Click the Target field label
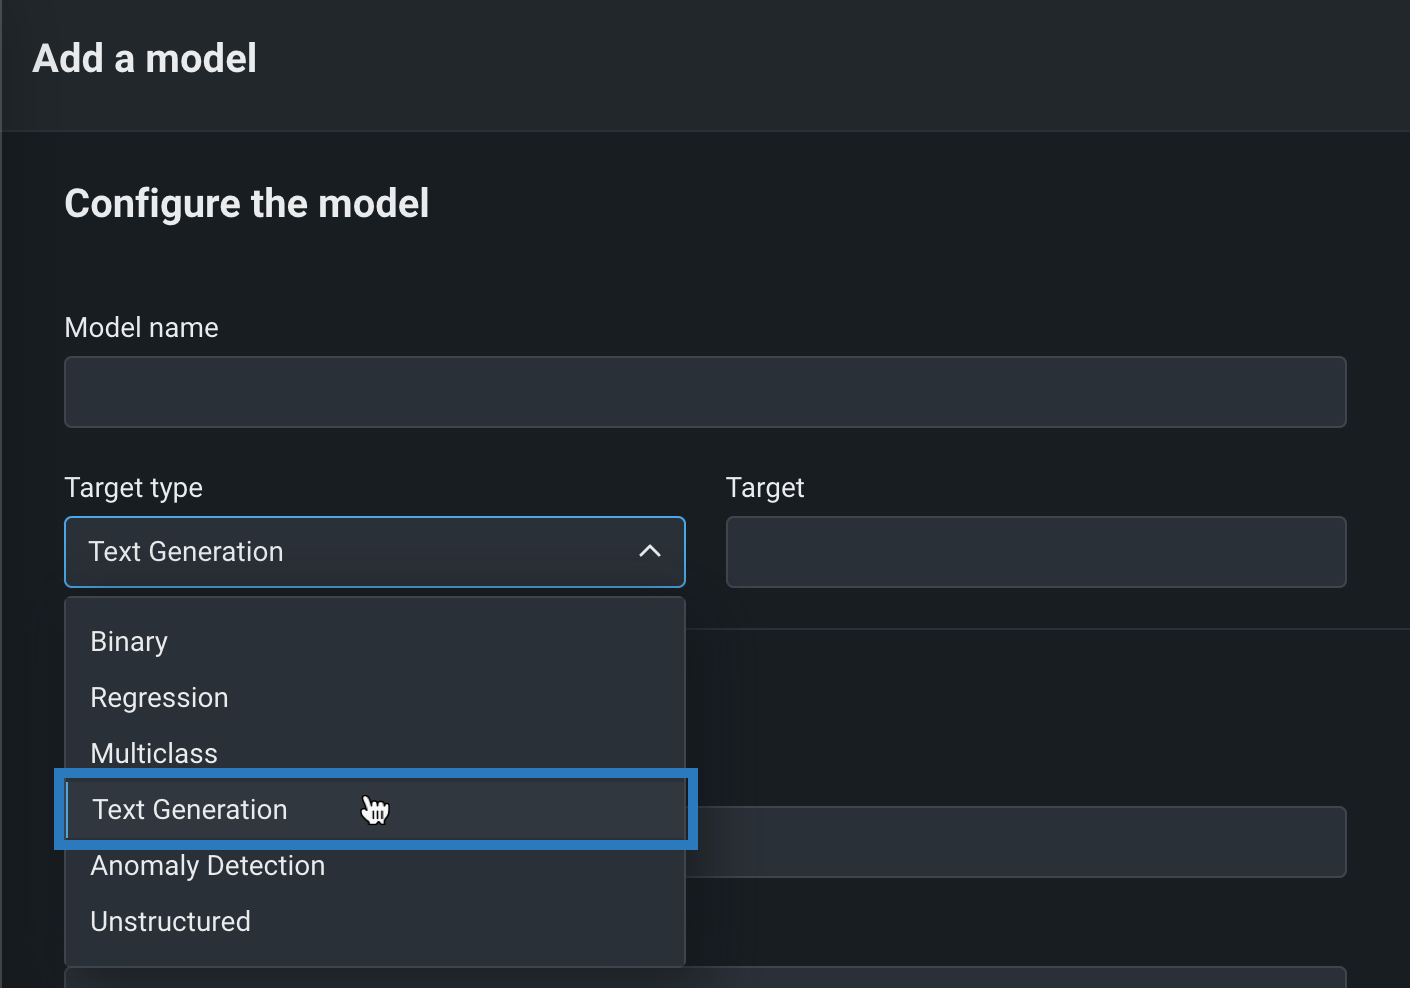This screenshot has height=988, width=1410. click(765, 488)
